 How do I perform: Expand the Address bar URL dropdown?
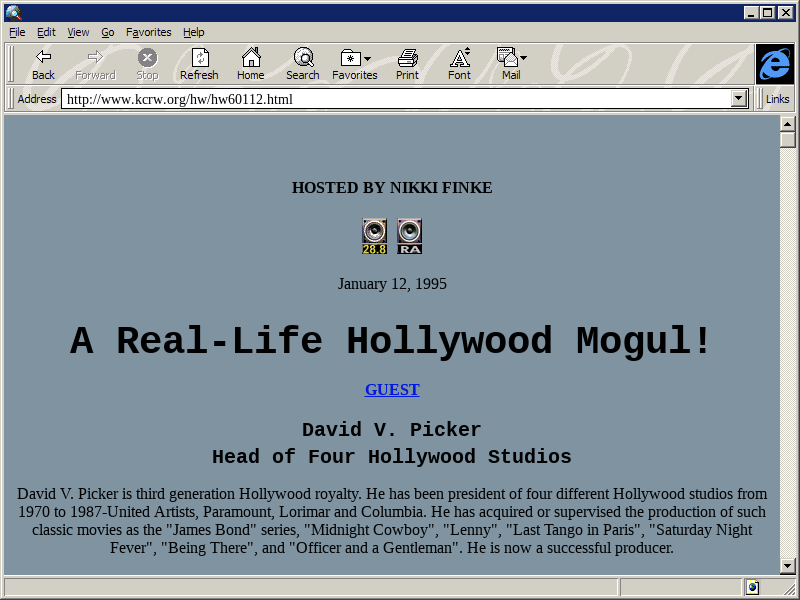pyautogui.click(x=739, y=99)
